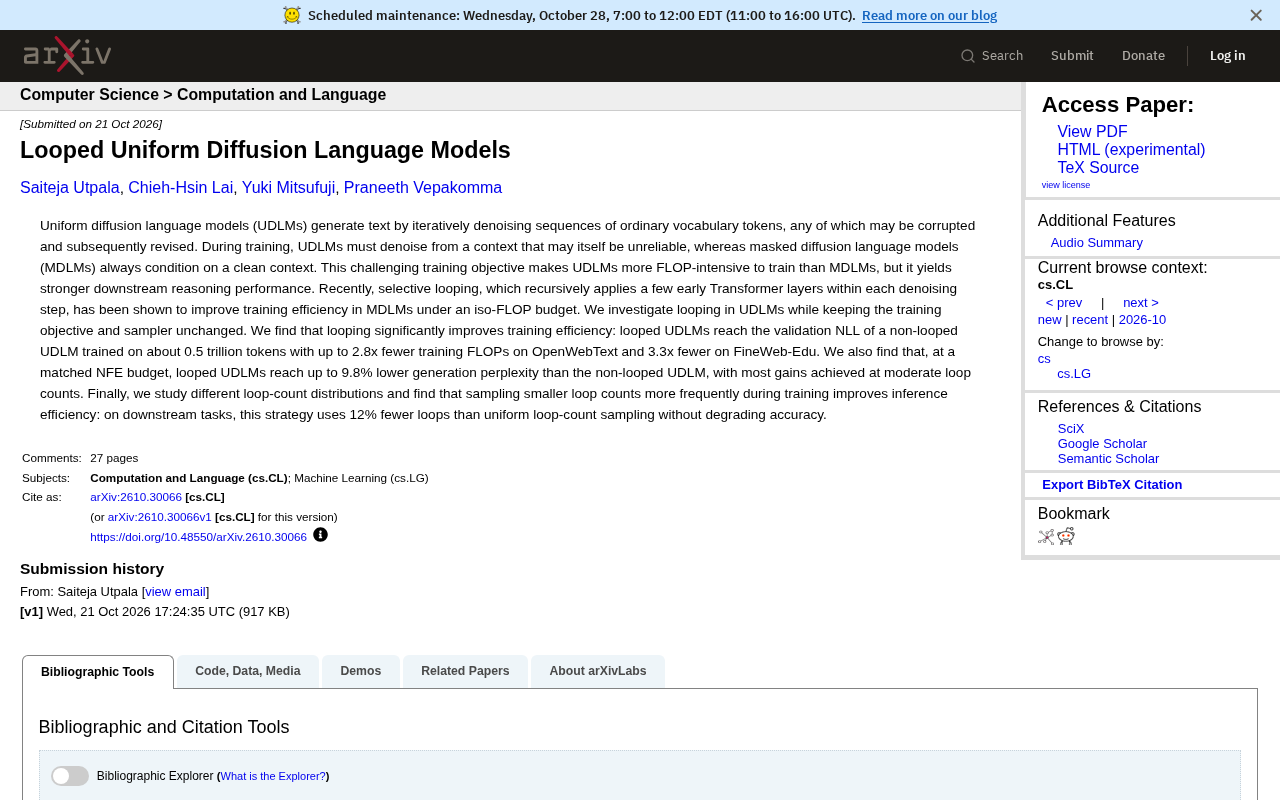Click the DOI info icon
Image resolution: width=1280 pixels, height=800 pixels.
[320, 535]
